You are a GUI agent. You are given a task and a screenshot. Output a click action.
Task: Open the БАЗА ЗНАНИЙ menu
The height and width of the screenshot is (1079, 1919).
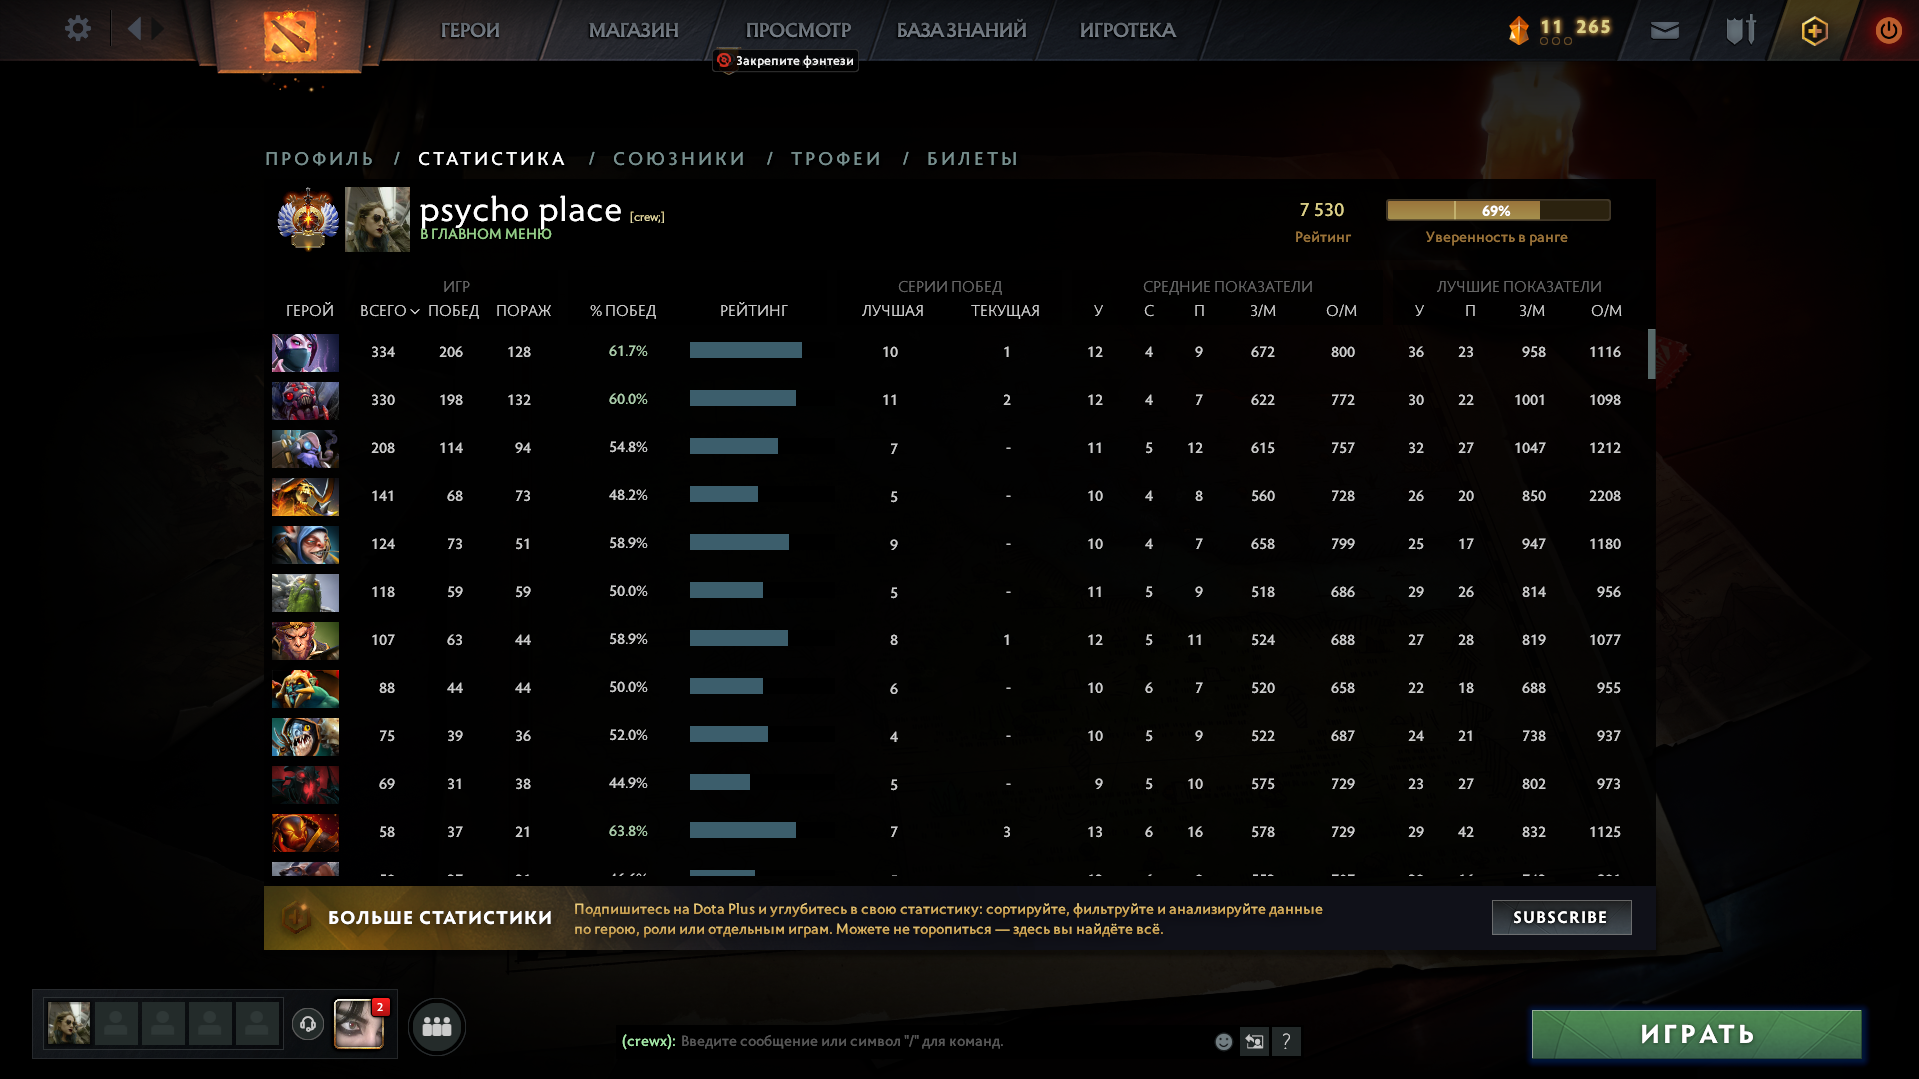coord(961,30)
